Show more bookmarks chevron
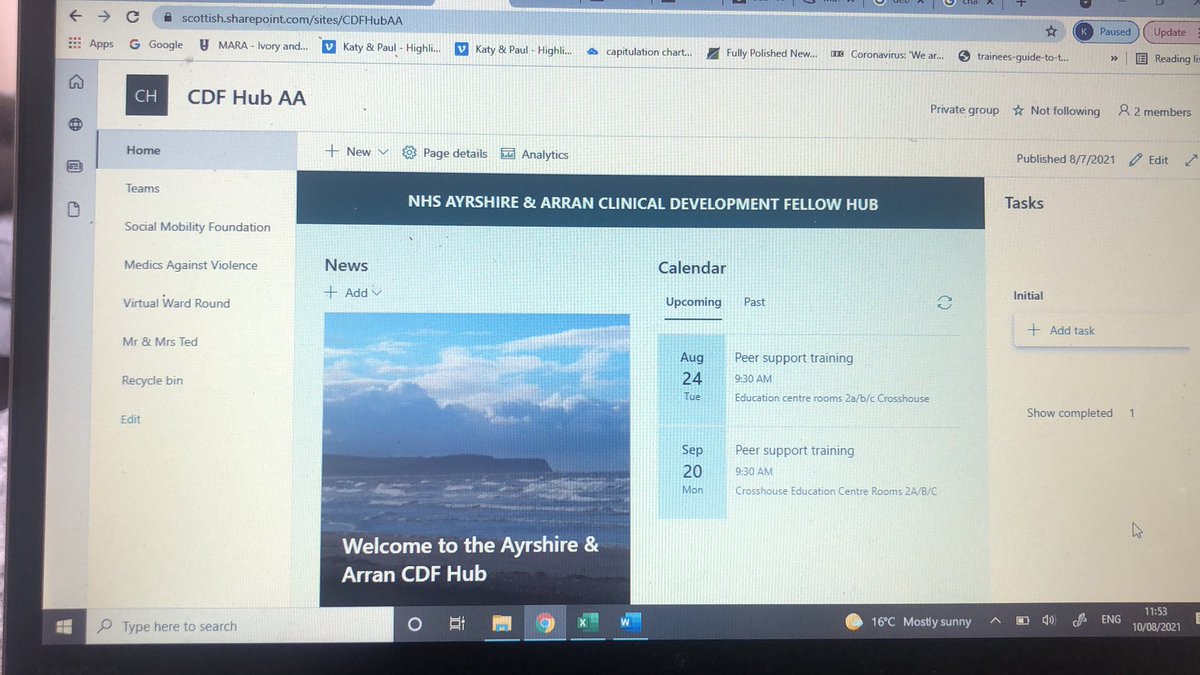 [1114, 58]
